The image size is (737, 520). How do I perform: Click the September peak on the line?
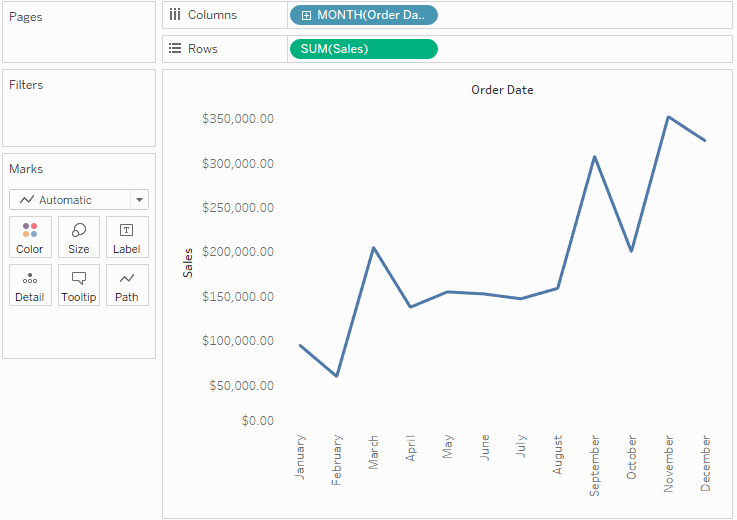pos(595,157)
